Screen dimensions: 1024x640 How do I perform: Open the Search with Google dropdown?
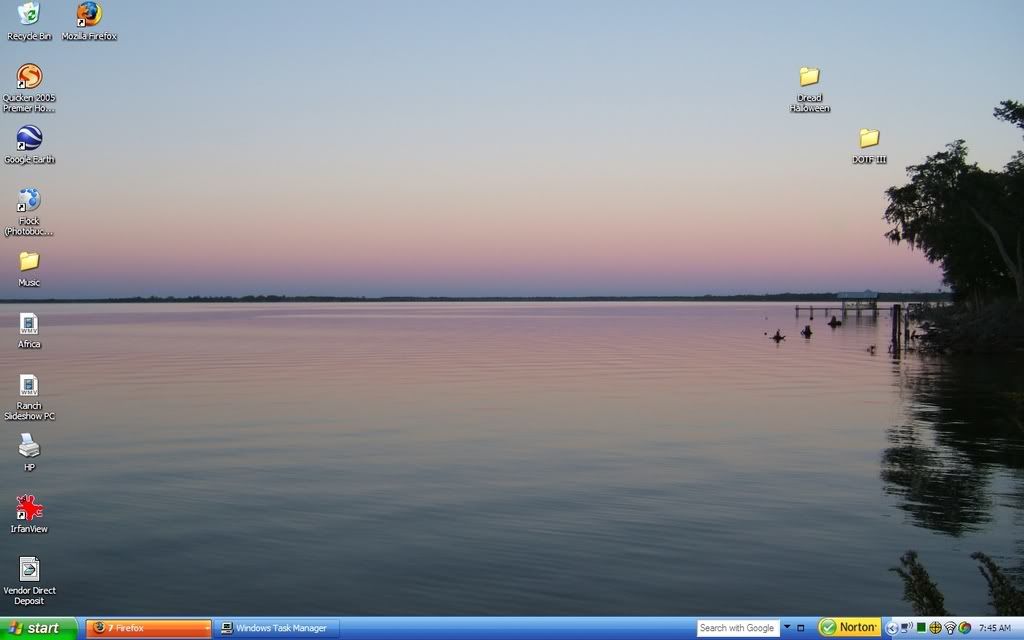point(786,627)
